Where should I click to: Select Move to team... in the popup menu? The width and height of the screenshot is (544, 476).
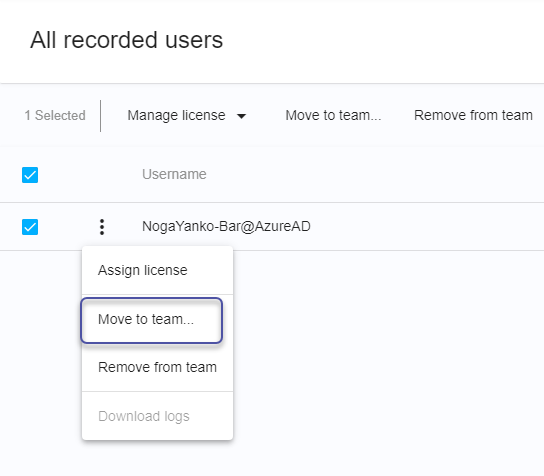[152, 320]
